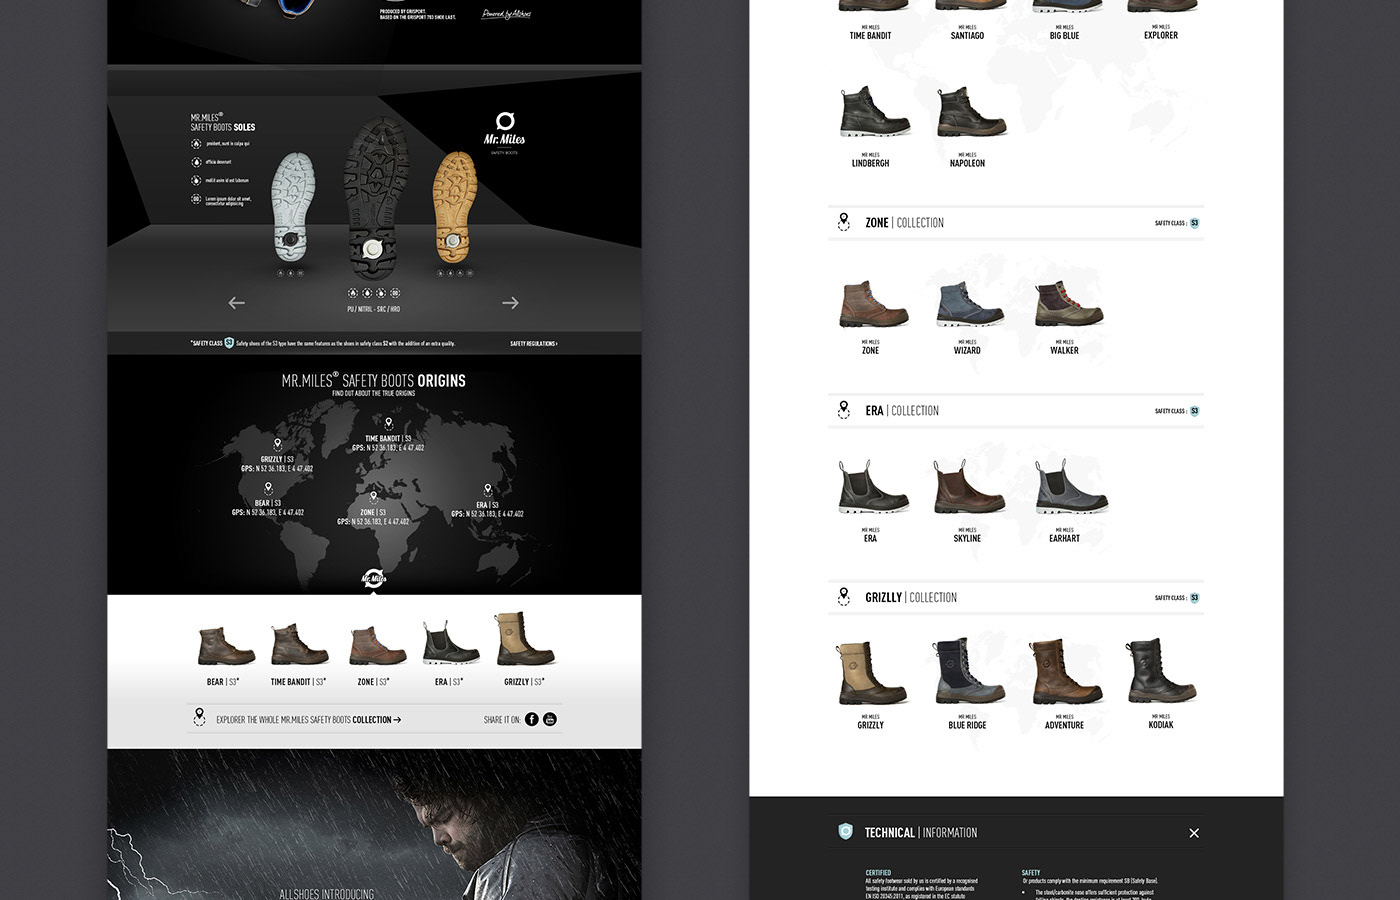The width and height of the screenshot is (1400, 900).
Task: Click the Mr.Miles logo in the soles section
Action: tap(504, 133)
